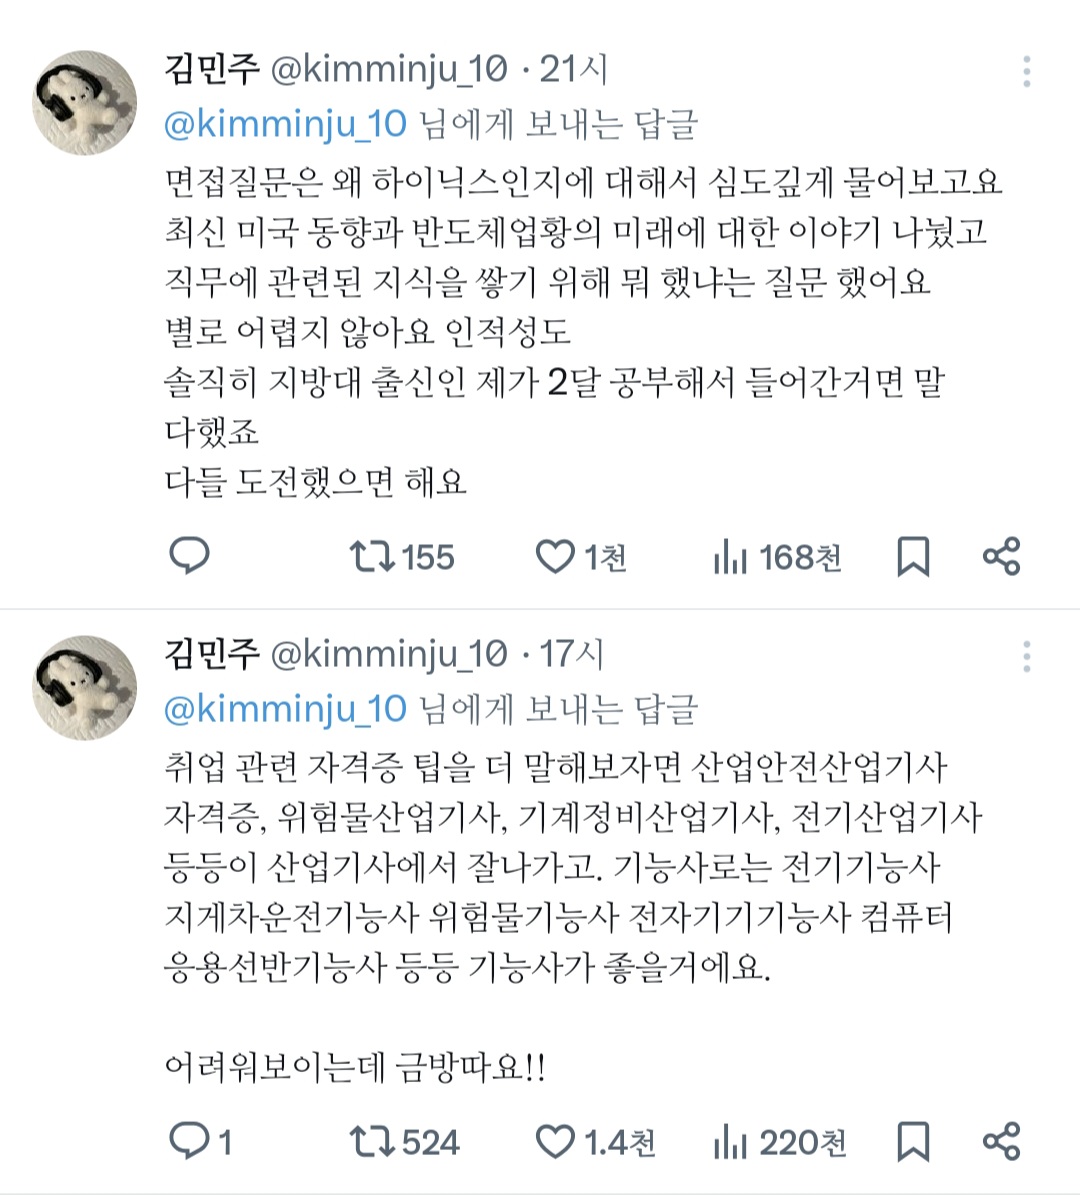
Task: Like the second tweet with 1.4천 likes
Action: tap(555, 1141)
